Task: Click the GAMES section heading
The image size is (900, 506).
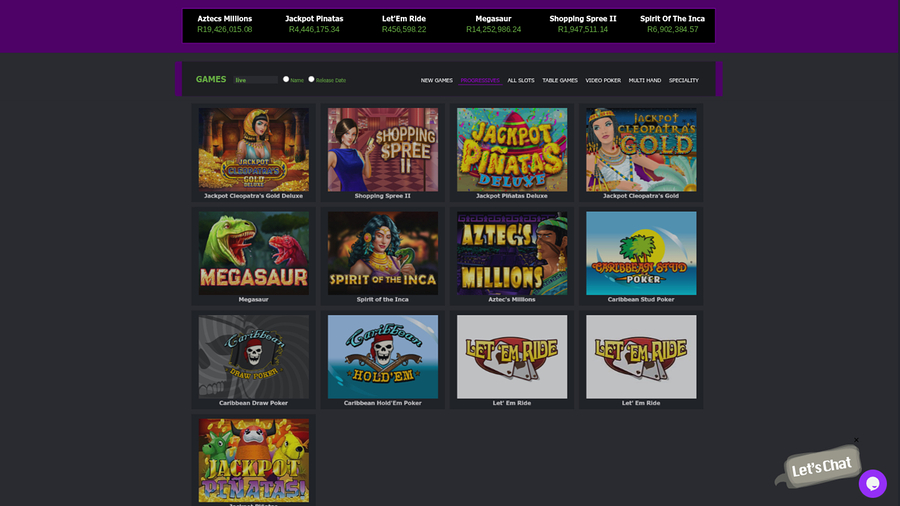Action: (211, 79)
